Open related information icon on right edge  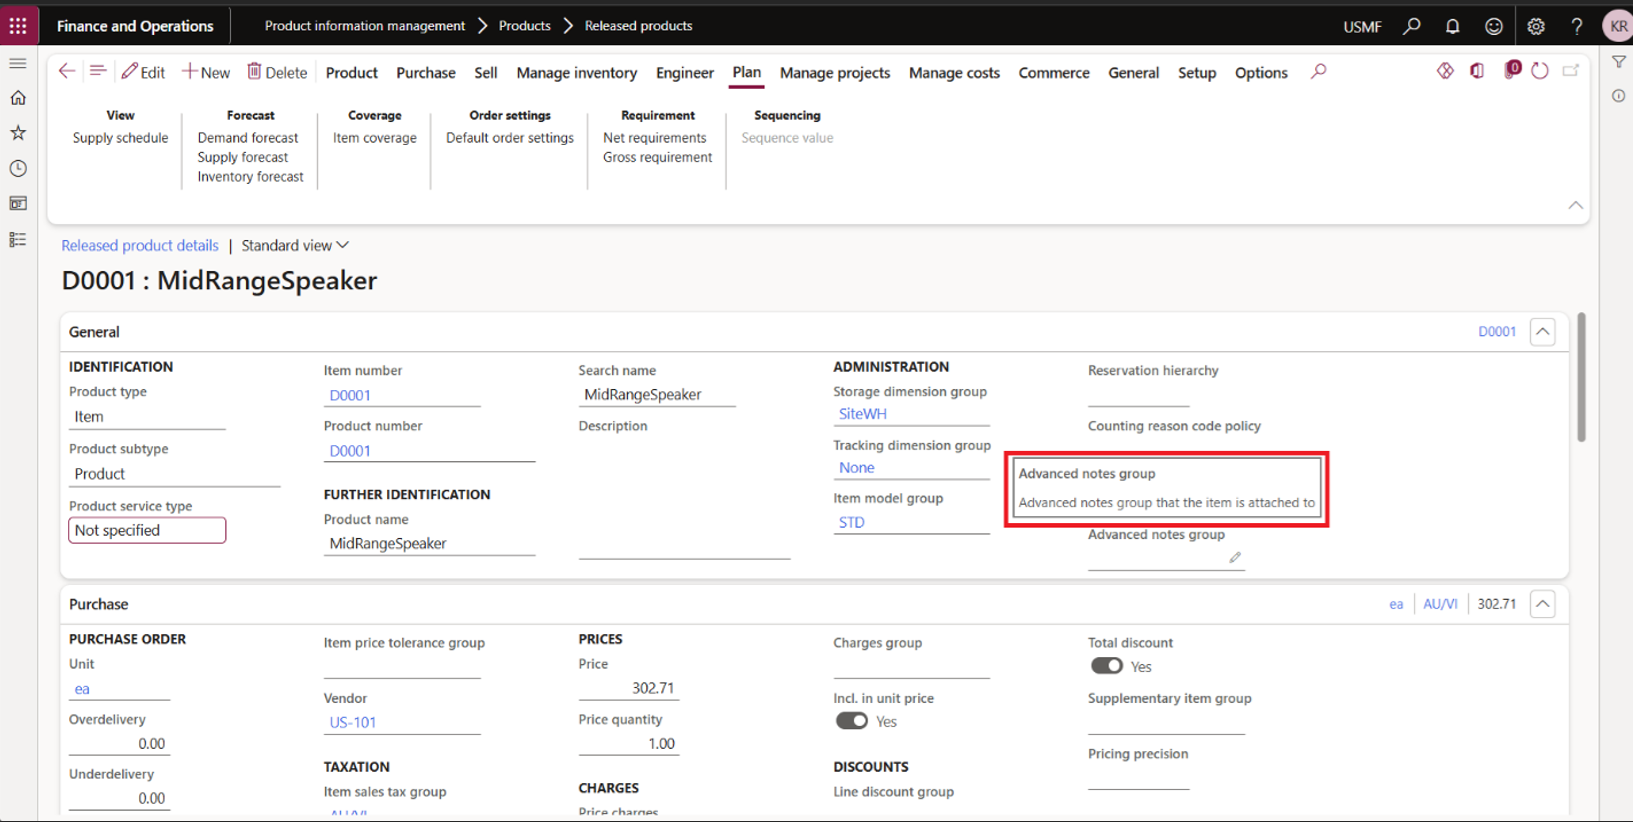(1619, 96)
